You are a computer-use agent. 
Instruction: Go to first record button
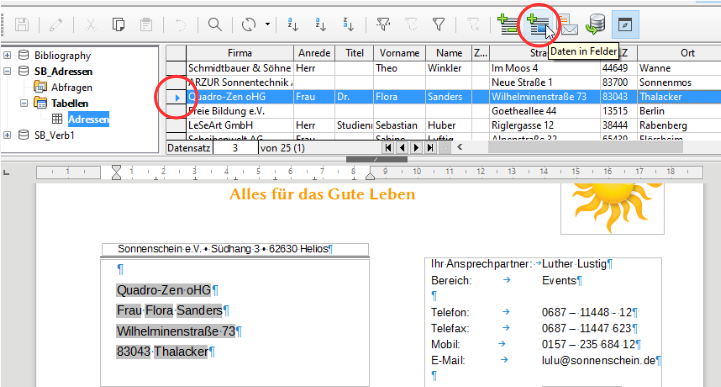[388, 148]
